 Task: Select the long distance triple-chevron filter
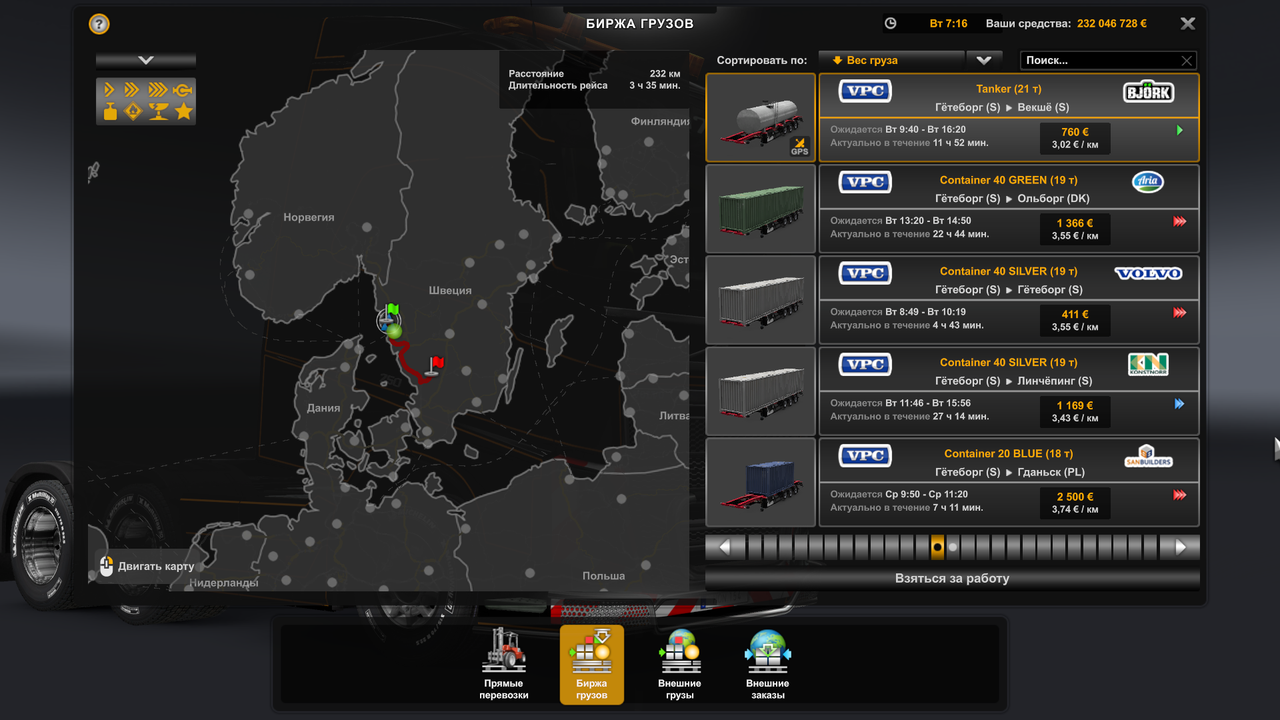click(157, 89)
